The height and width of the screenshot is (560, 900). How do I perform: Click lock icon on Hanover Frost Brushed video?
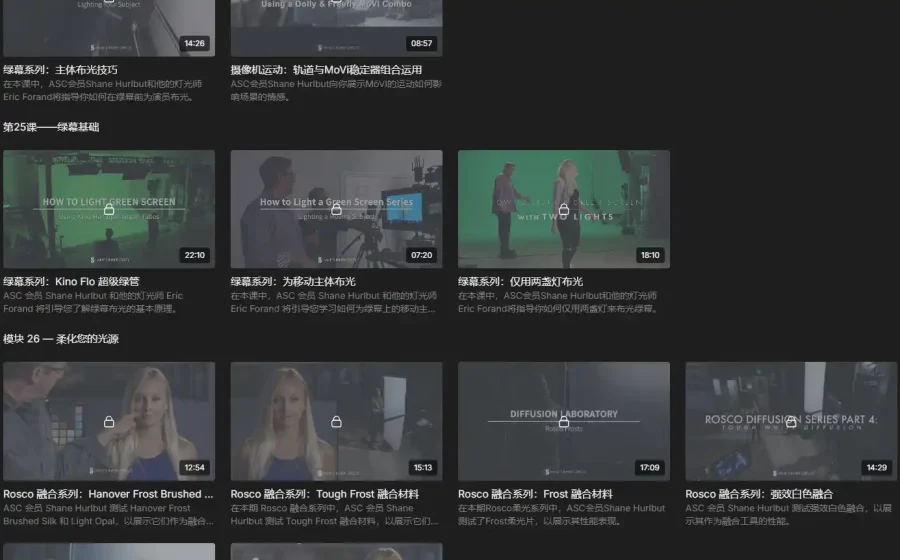(109, 422)
